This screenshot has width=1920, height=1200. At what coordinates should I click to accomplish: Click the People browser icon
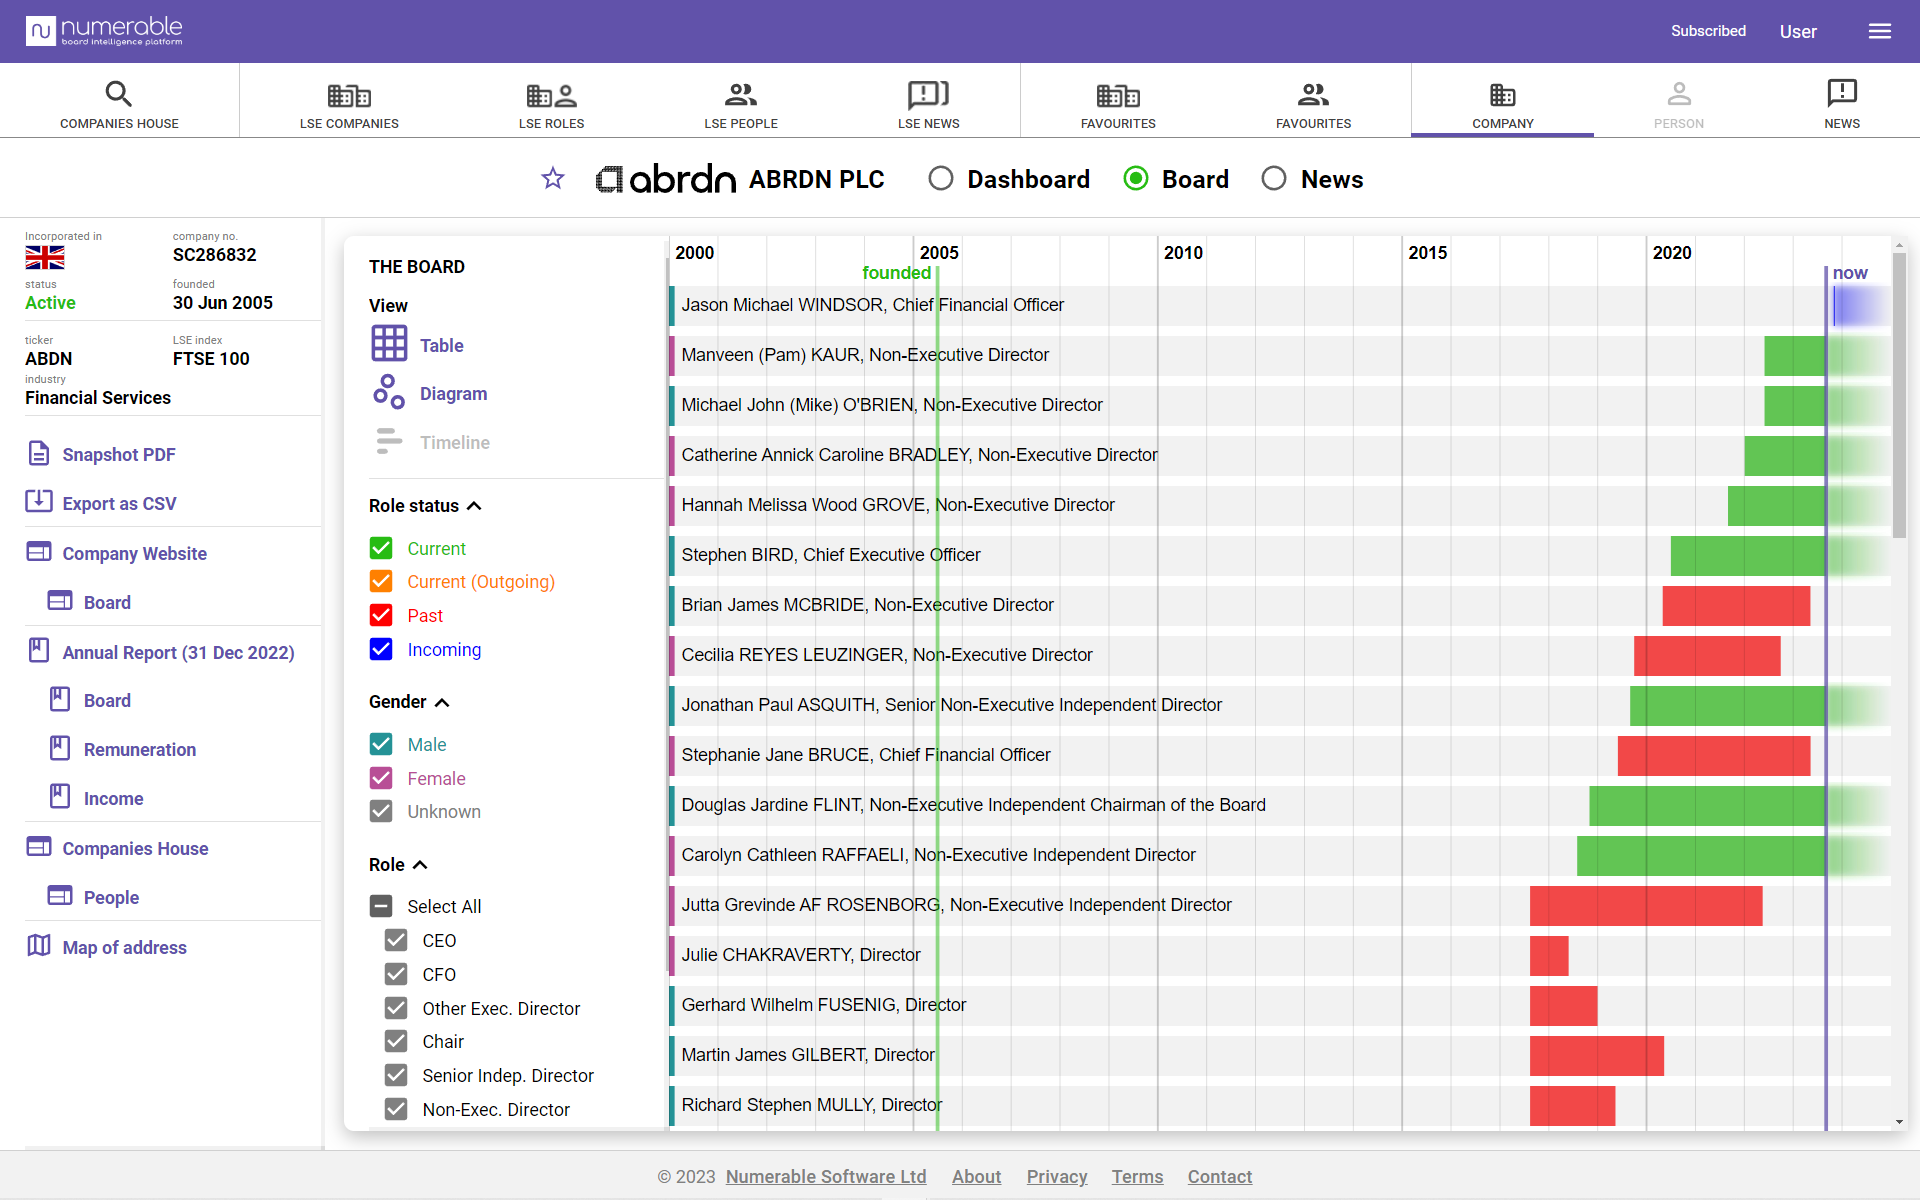coord(60,896)
